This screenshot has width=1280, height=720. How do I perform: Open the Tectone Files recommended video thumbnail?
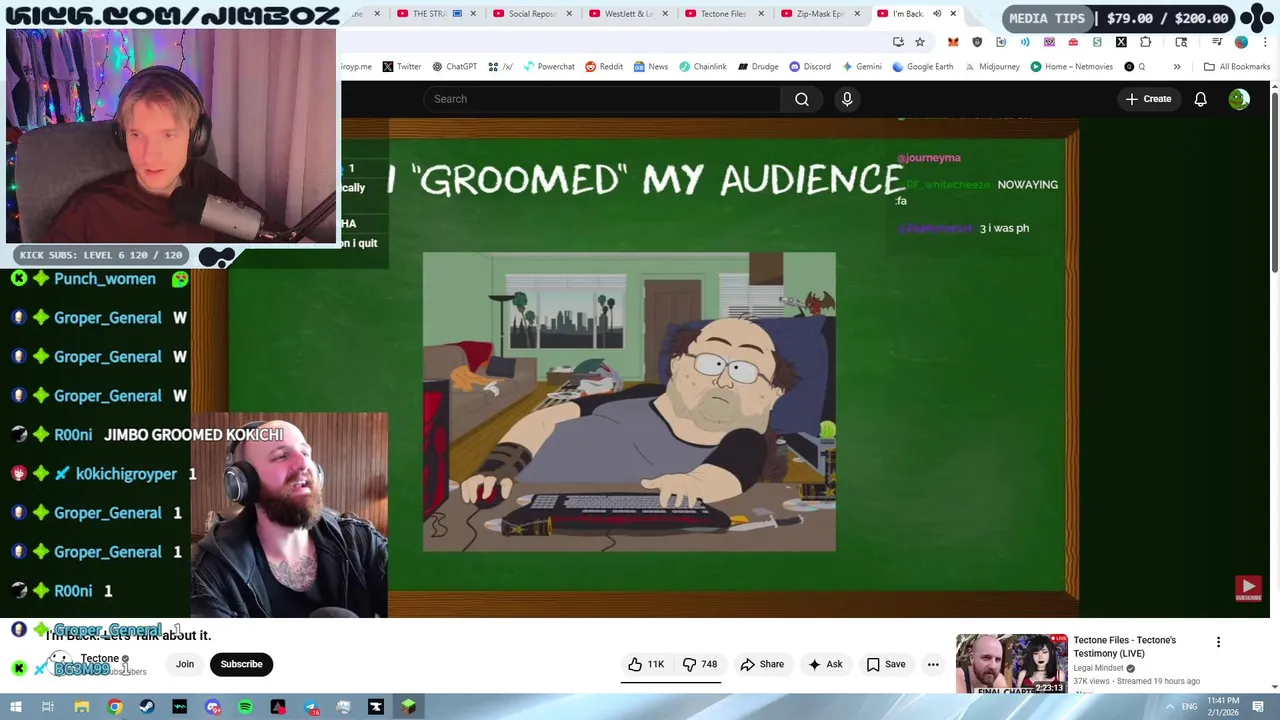coord(1011,664)
